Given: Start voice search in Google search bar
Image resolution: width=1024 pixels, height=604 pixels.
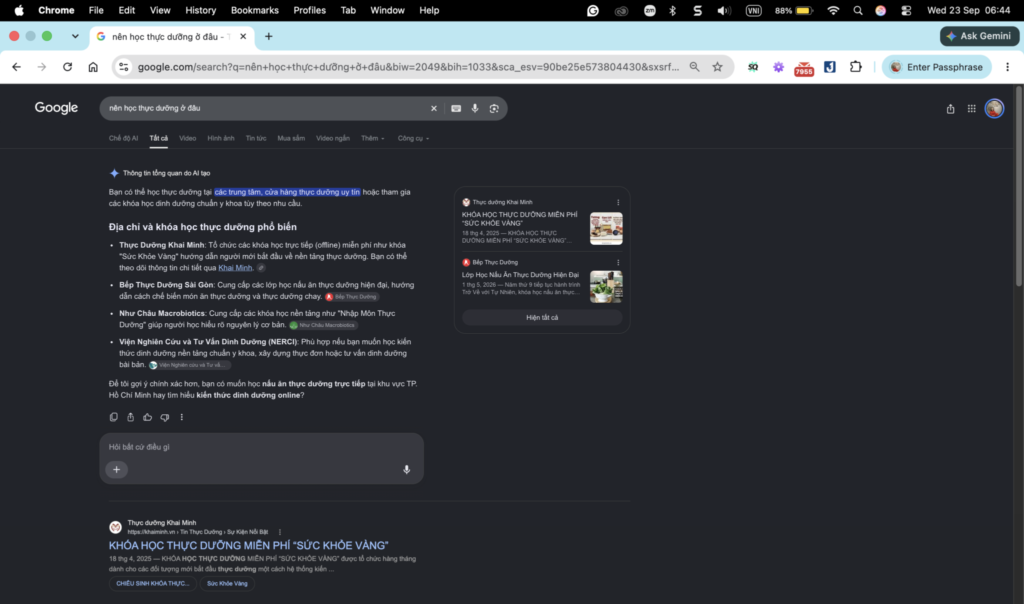Looking at the screenshot, I should 475,108.
